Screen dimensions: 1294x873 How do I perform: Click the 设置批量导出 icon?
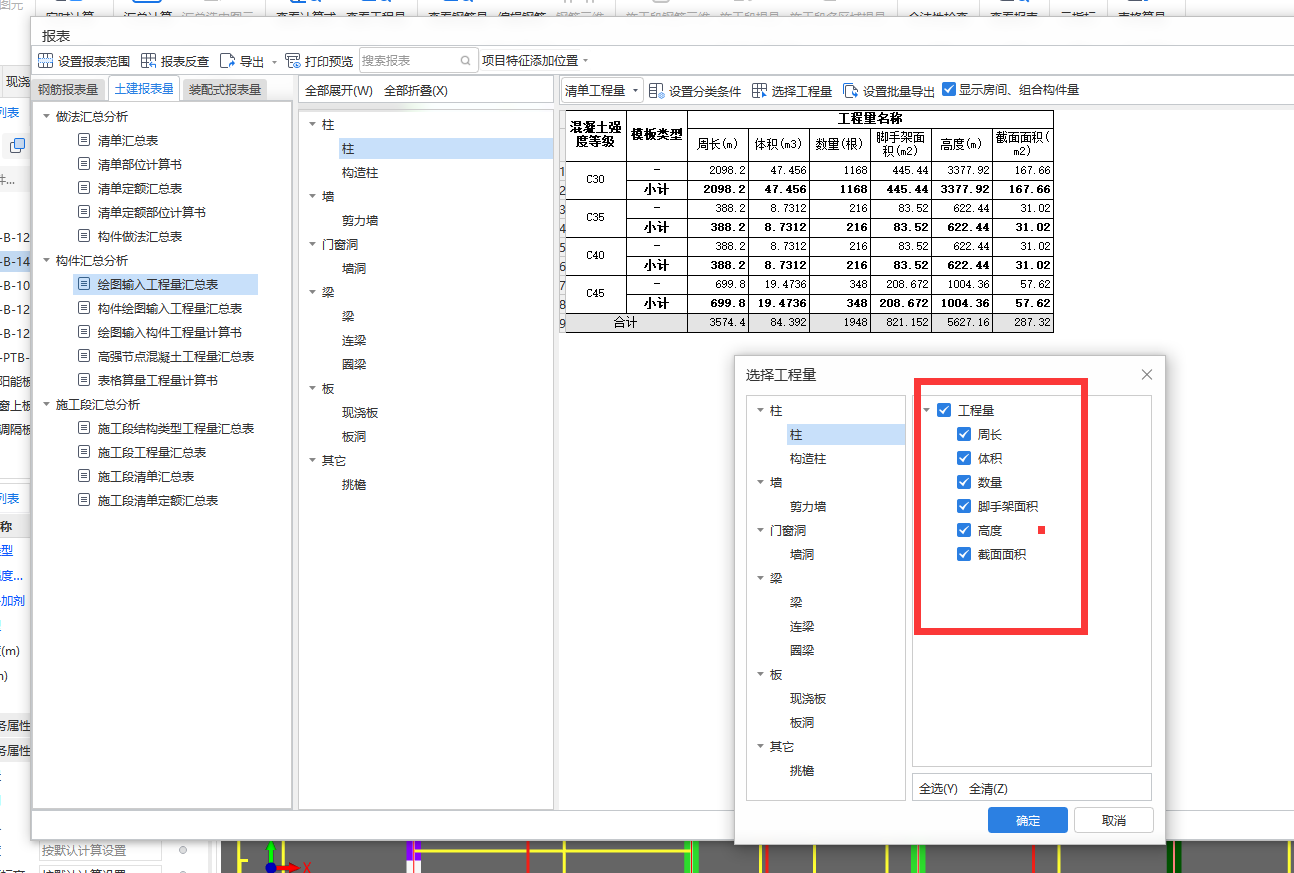pyautogui.click(x=851, y=90)
